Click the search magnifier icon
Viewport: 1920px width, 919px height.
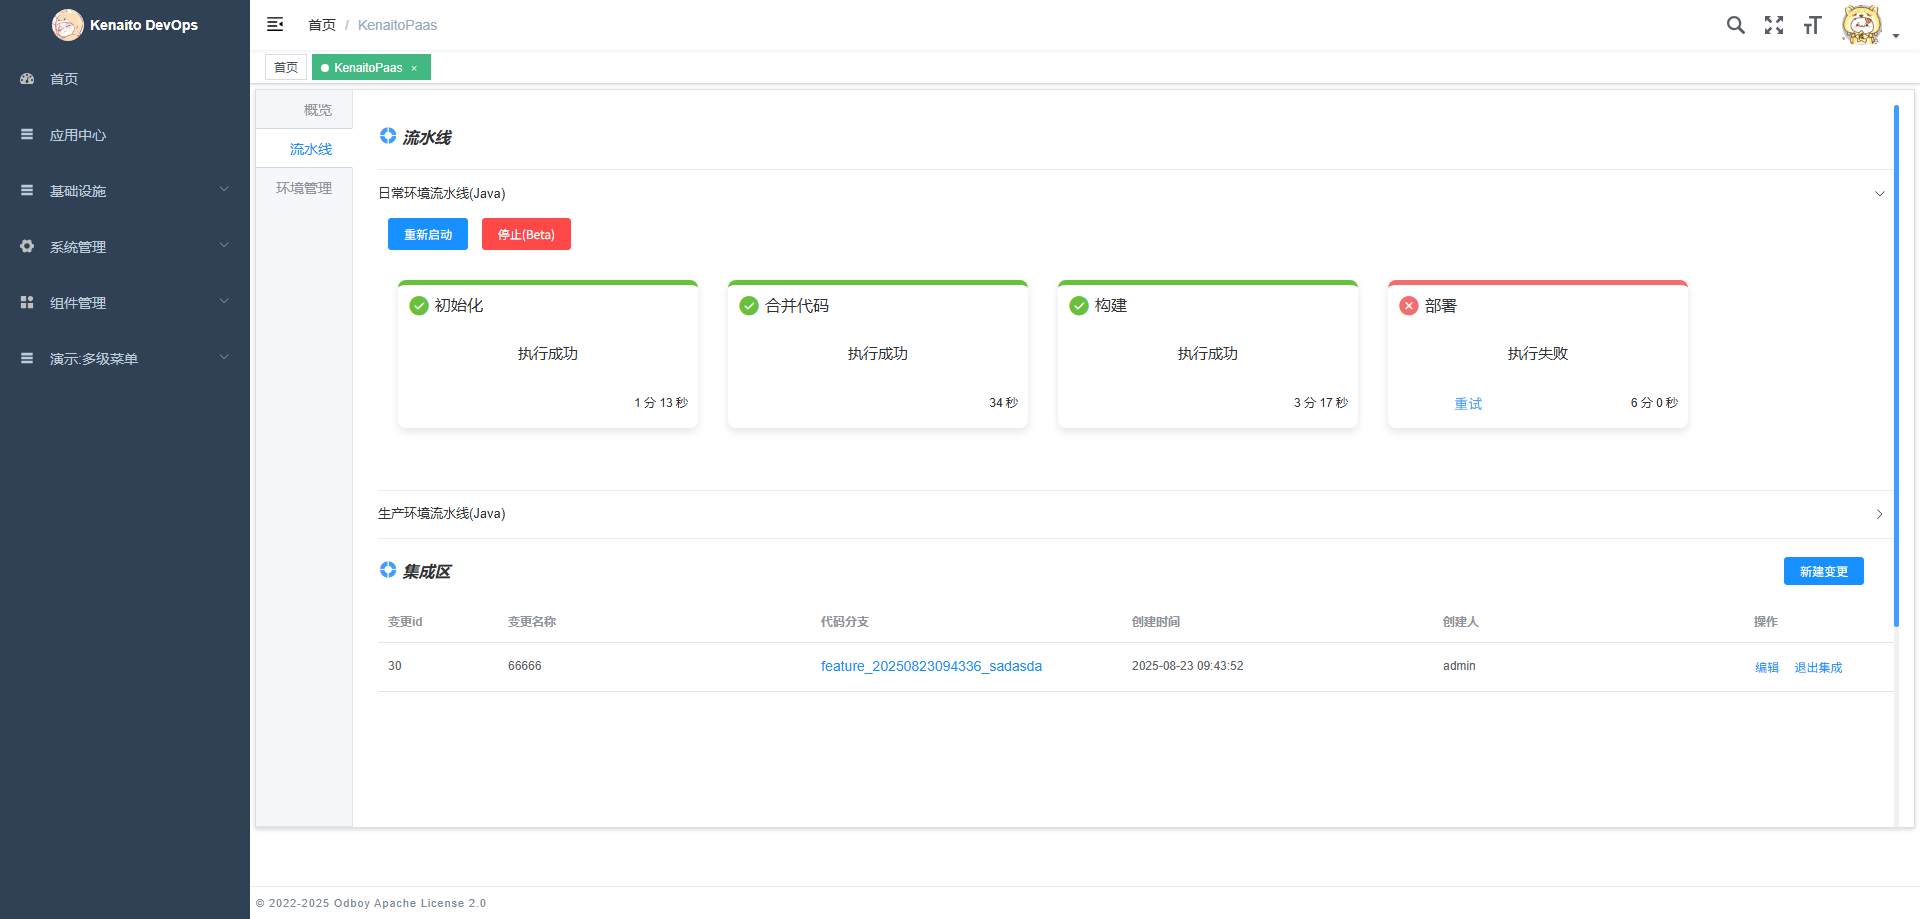coord(1735,25)
